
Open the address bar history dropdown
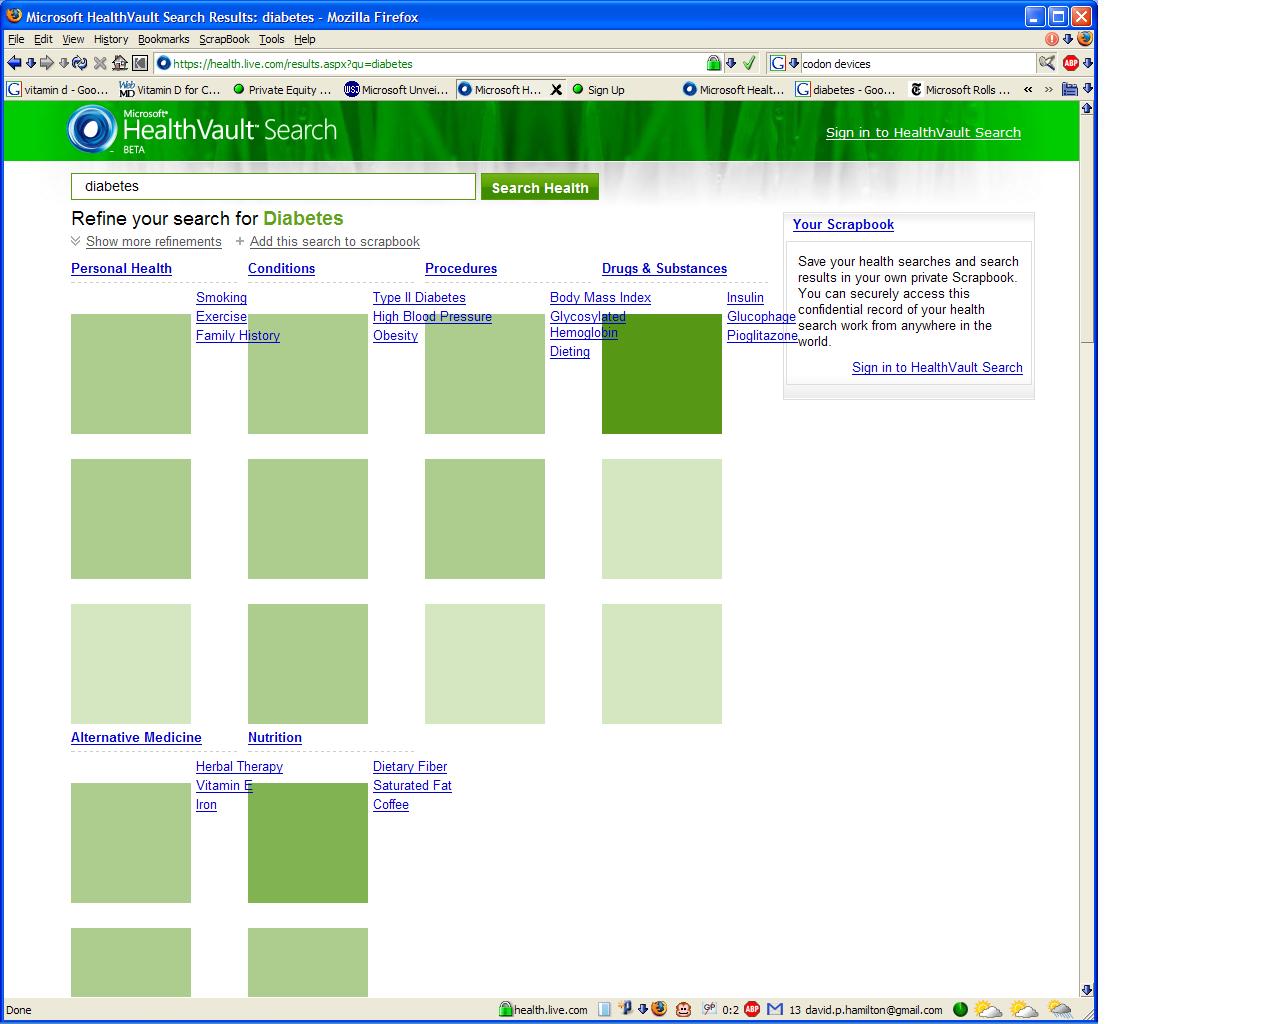[731, 63]
